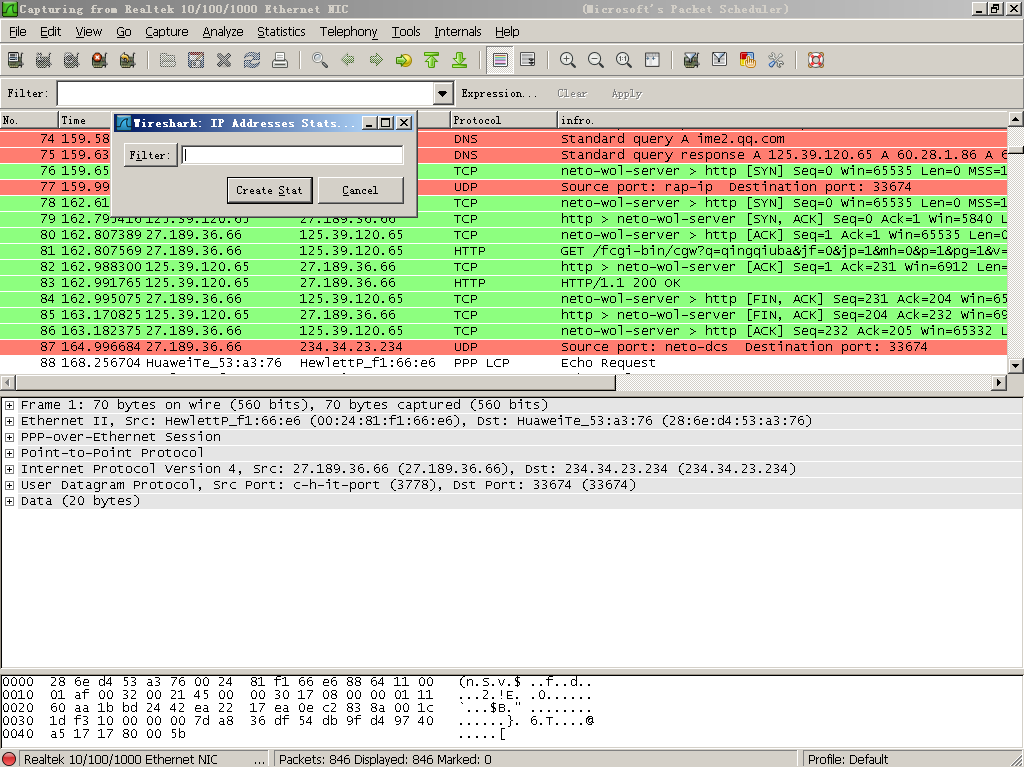This screenshot has height=768, width=1024.
Task: Open the filter Expression... builder
Action: pyautogui.click(x=499, y=93)
